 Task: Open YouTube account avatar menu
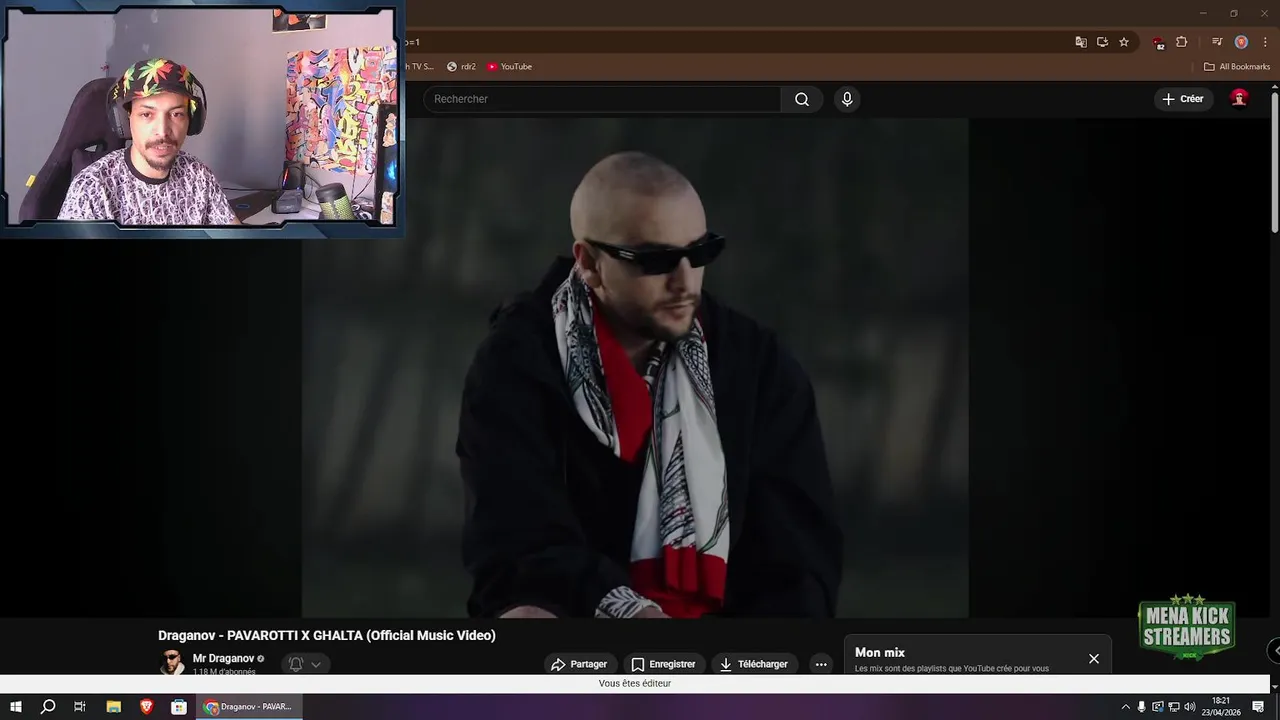coord(1239,98)
